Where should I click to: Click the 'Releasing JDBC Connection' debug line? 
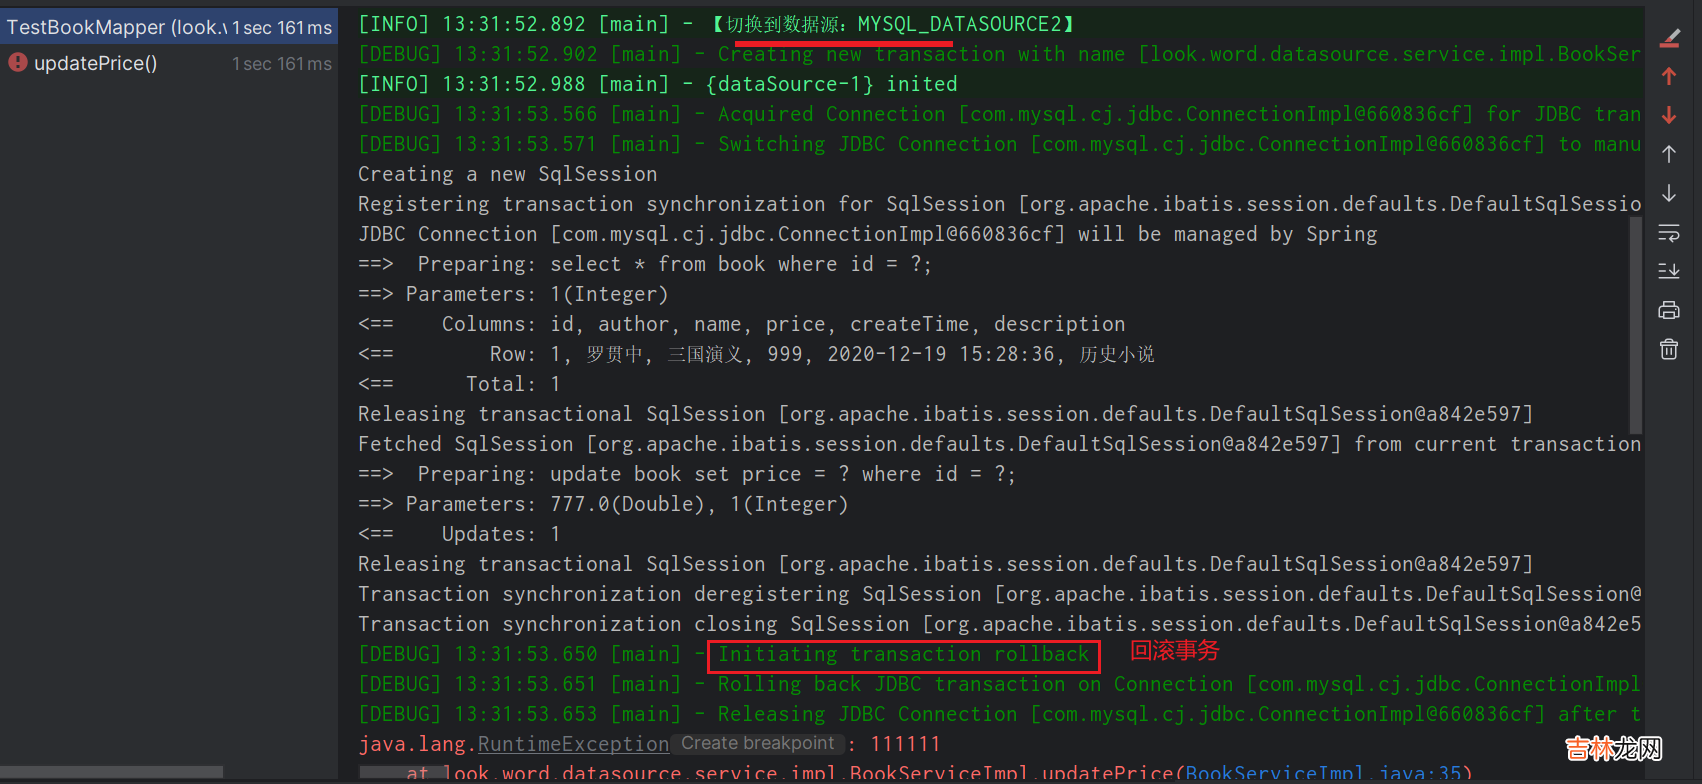coord(1000,714)
